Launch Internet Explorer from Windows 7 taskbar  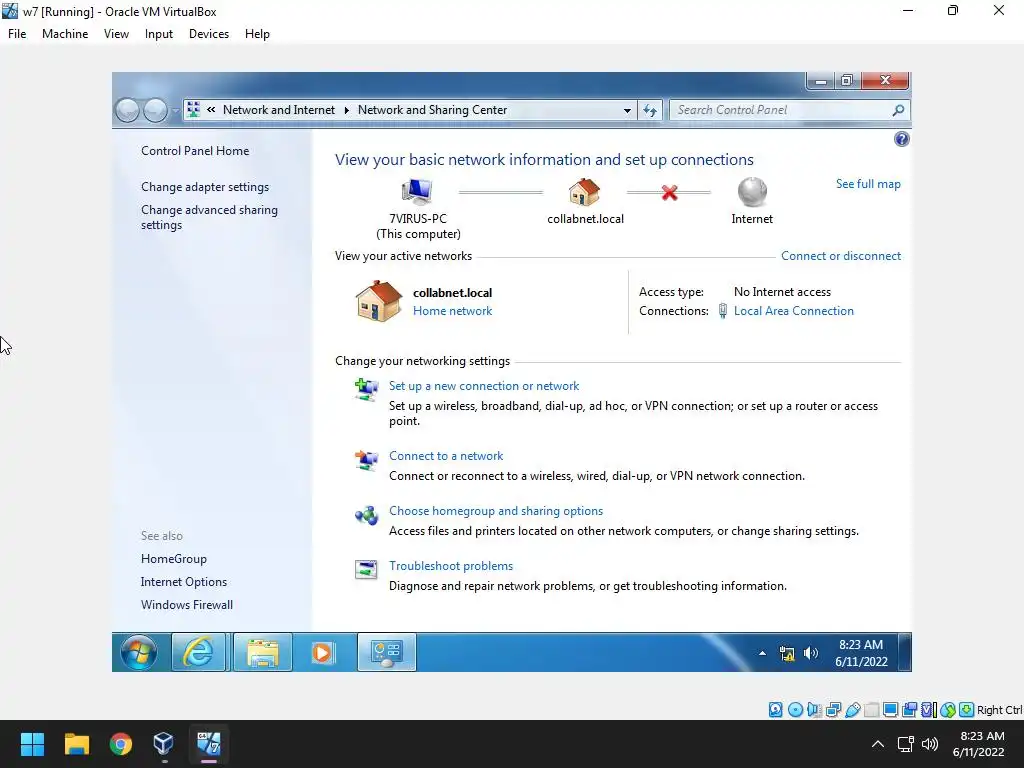[199, 652]
